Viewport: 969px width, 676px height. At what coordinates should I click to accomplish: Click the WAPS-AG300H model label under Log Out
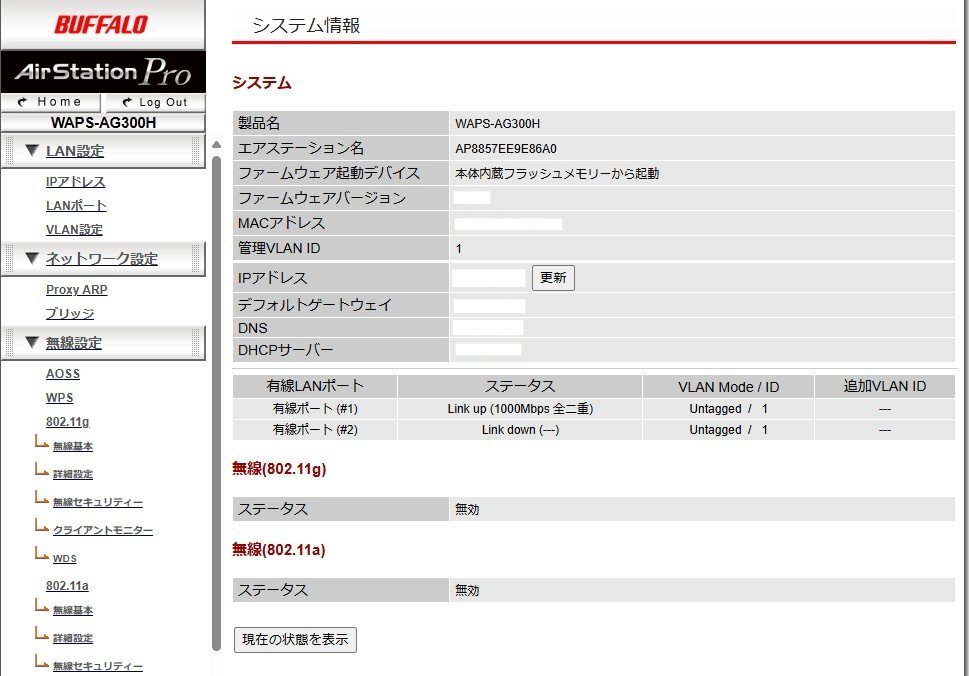tap(103, 123)
